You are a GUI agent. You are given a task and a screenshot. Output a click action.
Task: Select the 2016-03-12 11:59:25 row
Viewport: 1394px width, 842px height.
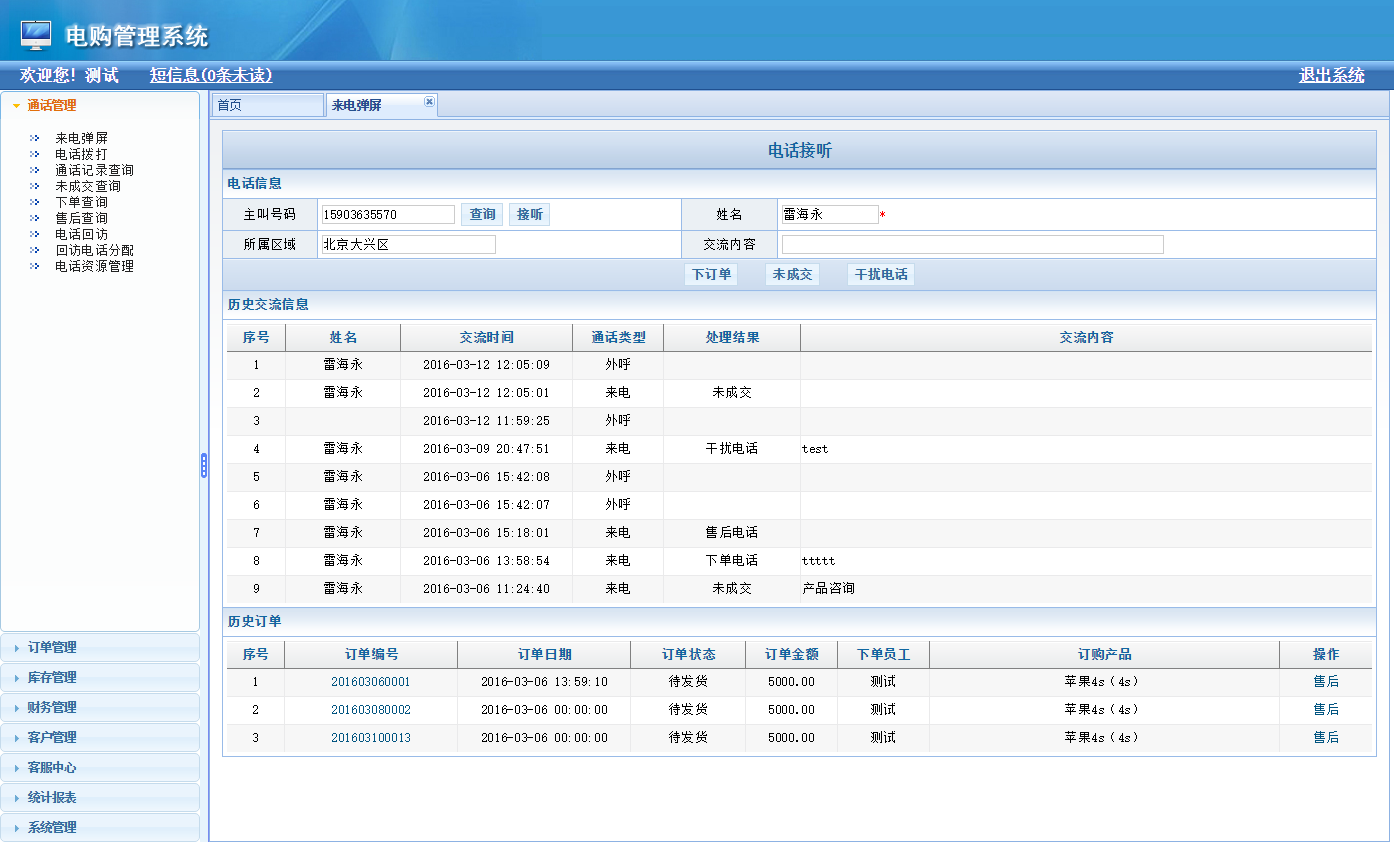coord(799,421)
